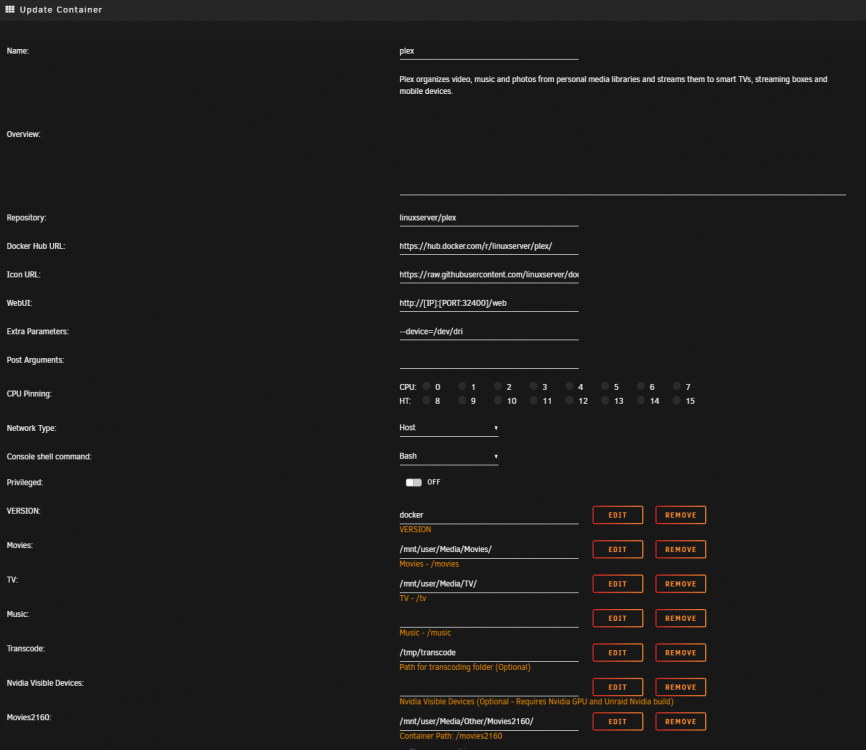Check CPU 0 pinning box

point(426,386)
